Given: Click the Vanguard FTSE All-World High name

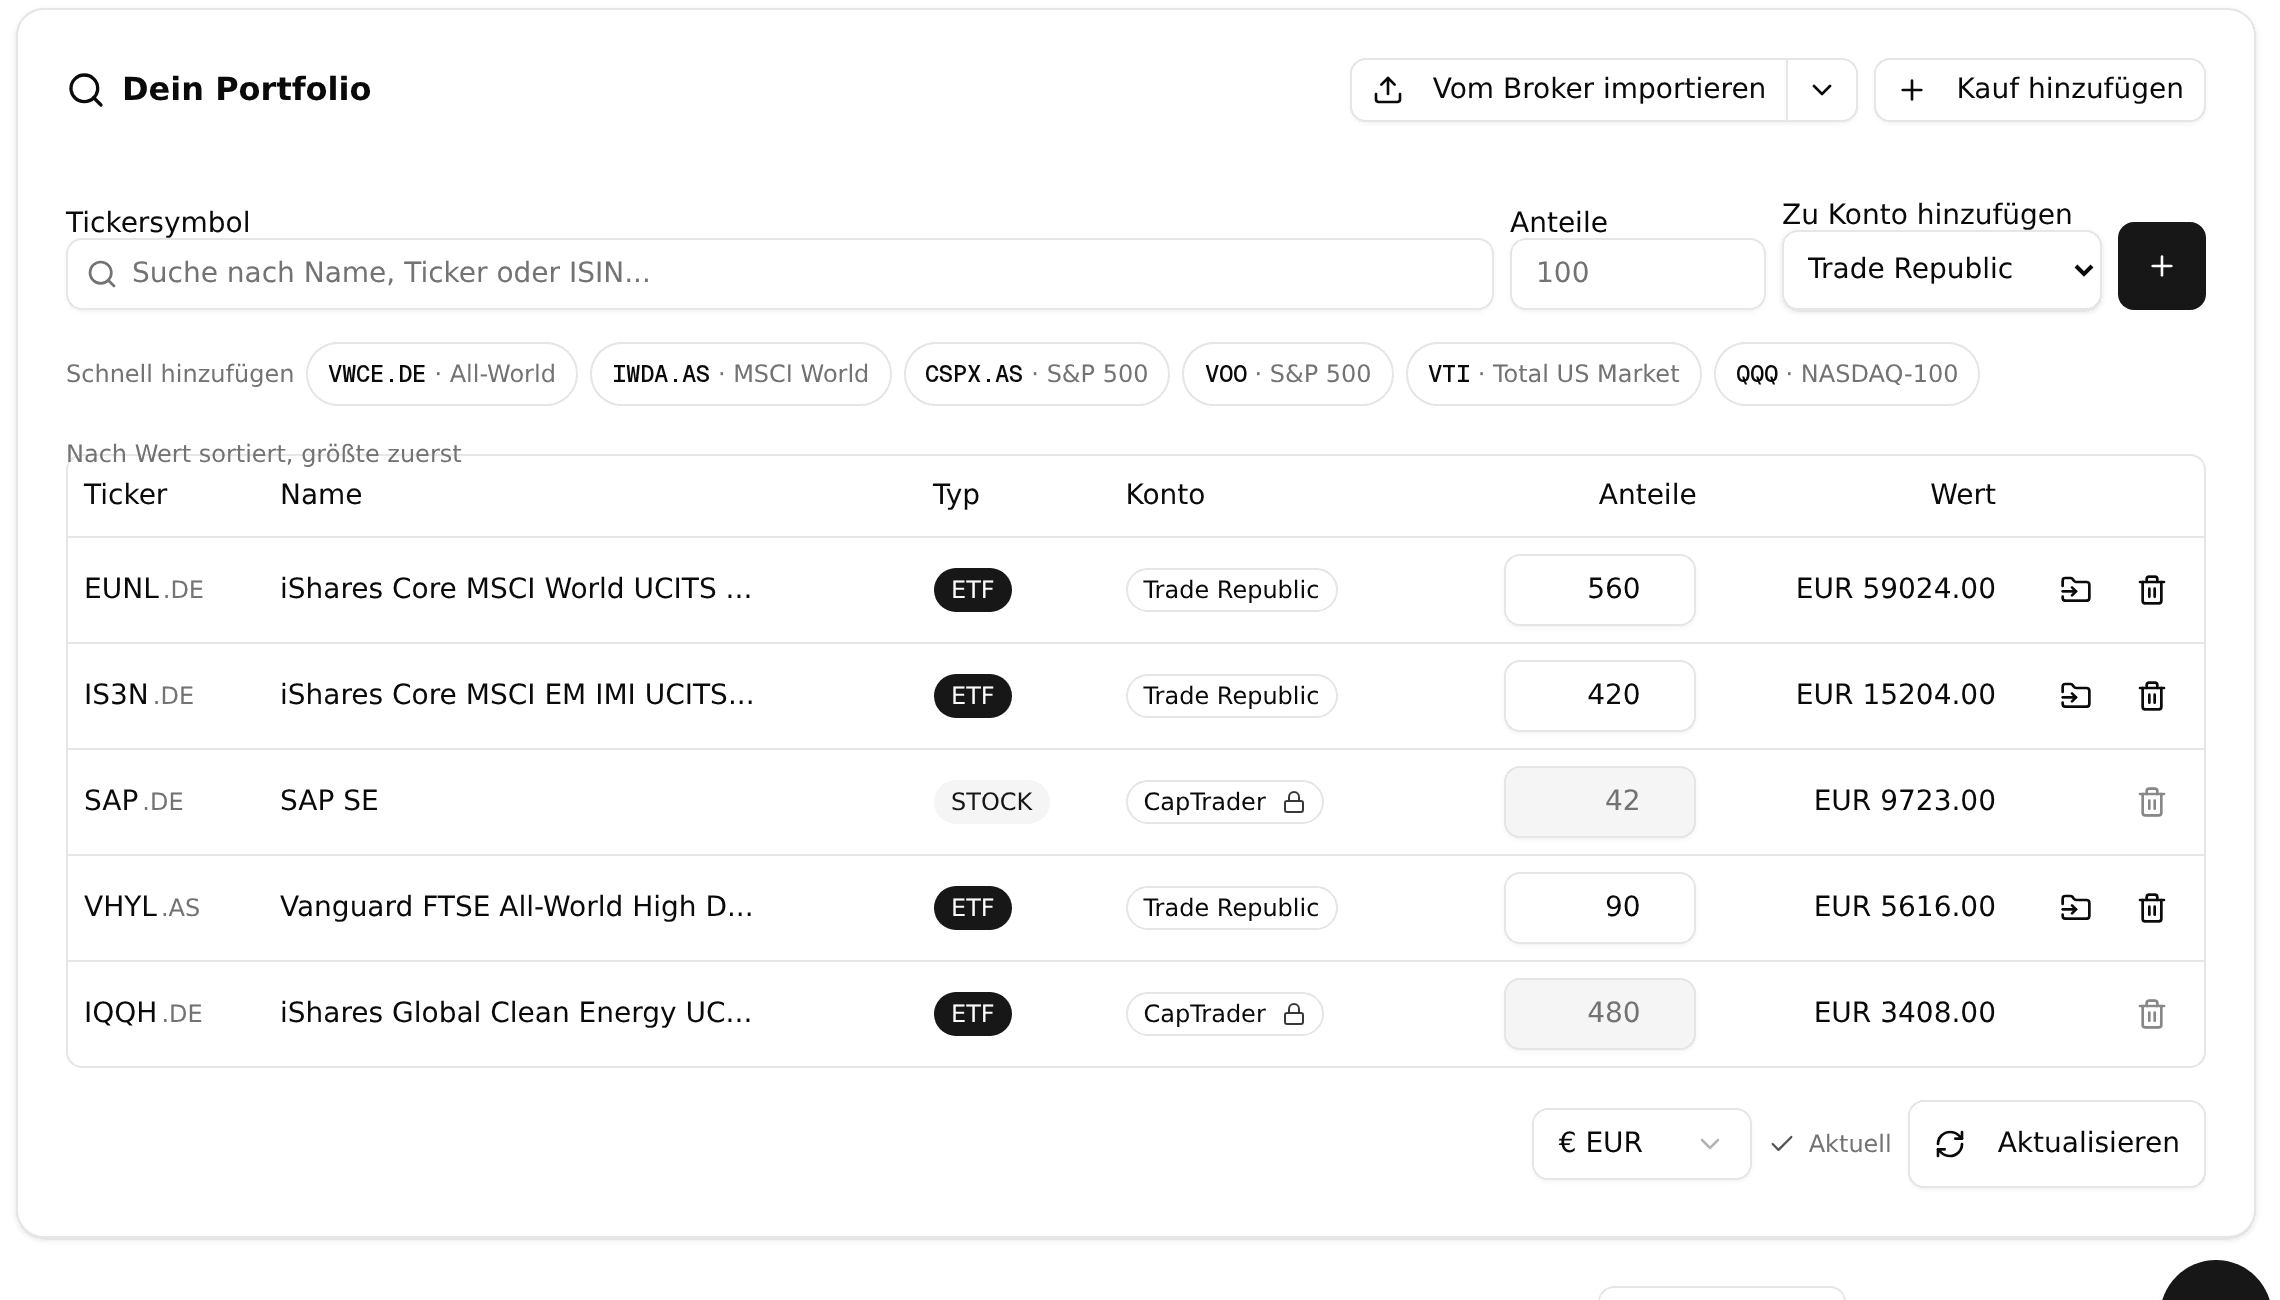Looking at the screenshot, I should coord(516,907).
